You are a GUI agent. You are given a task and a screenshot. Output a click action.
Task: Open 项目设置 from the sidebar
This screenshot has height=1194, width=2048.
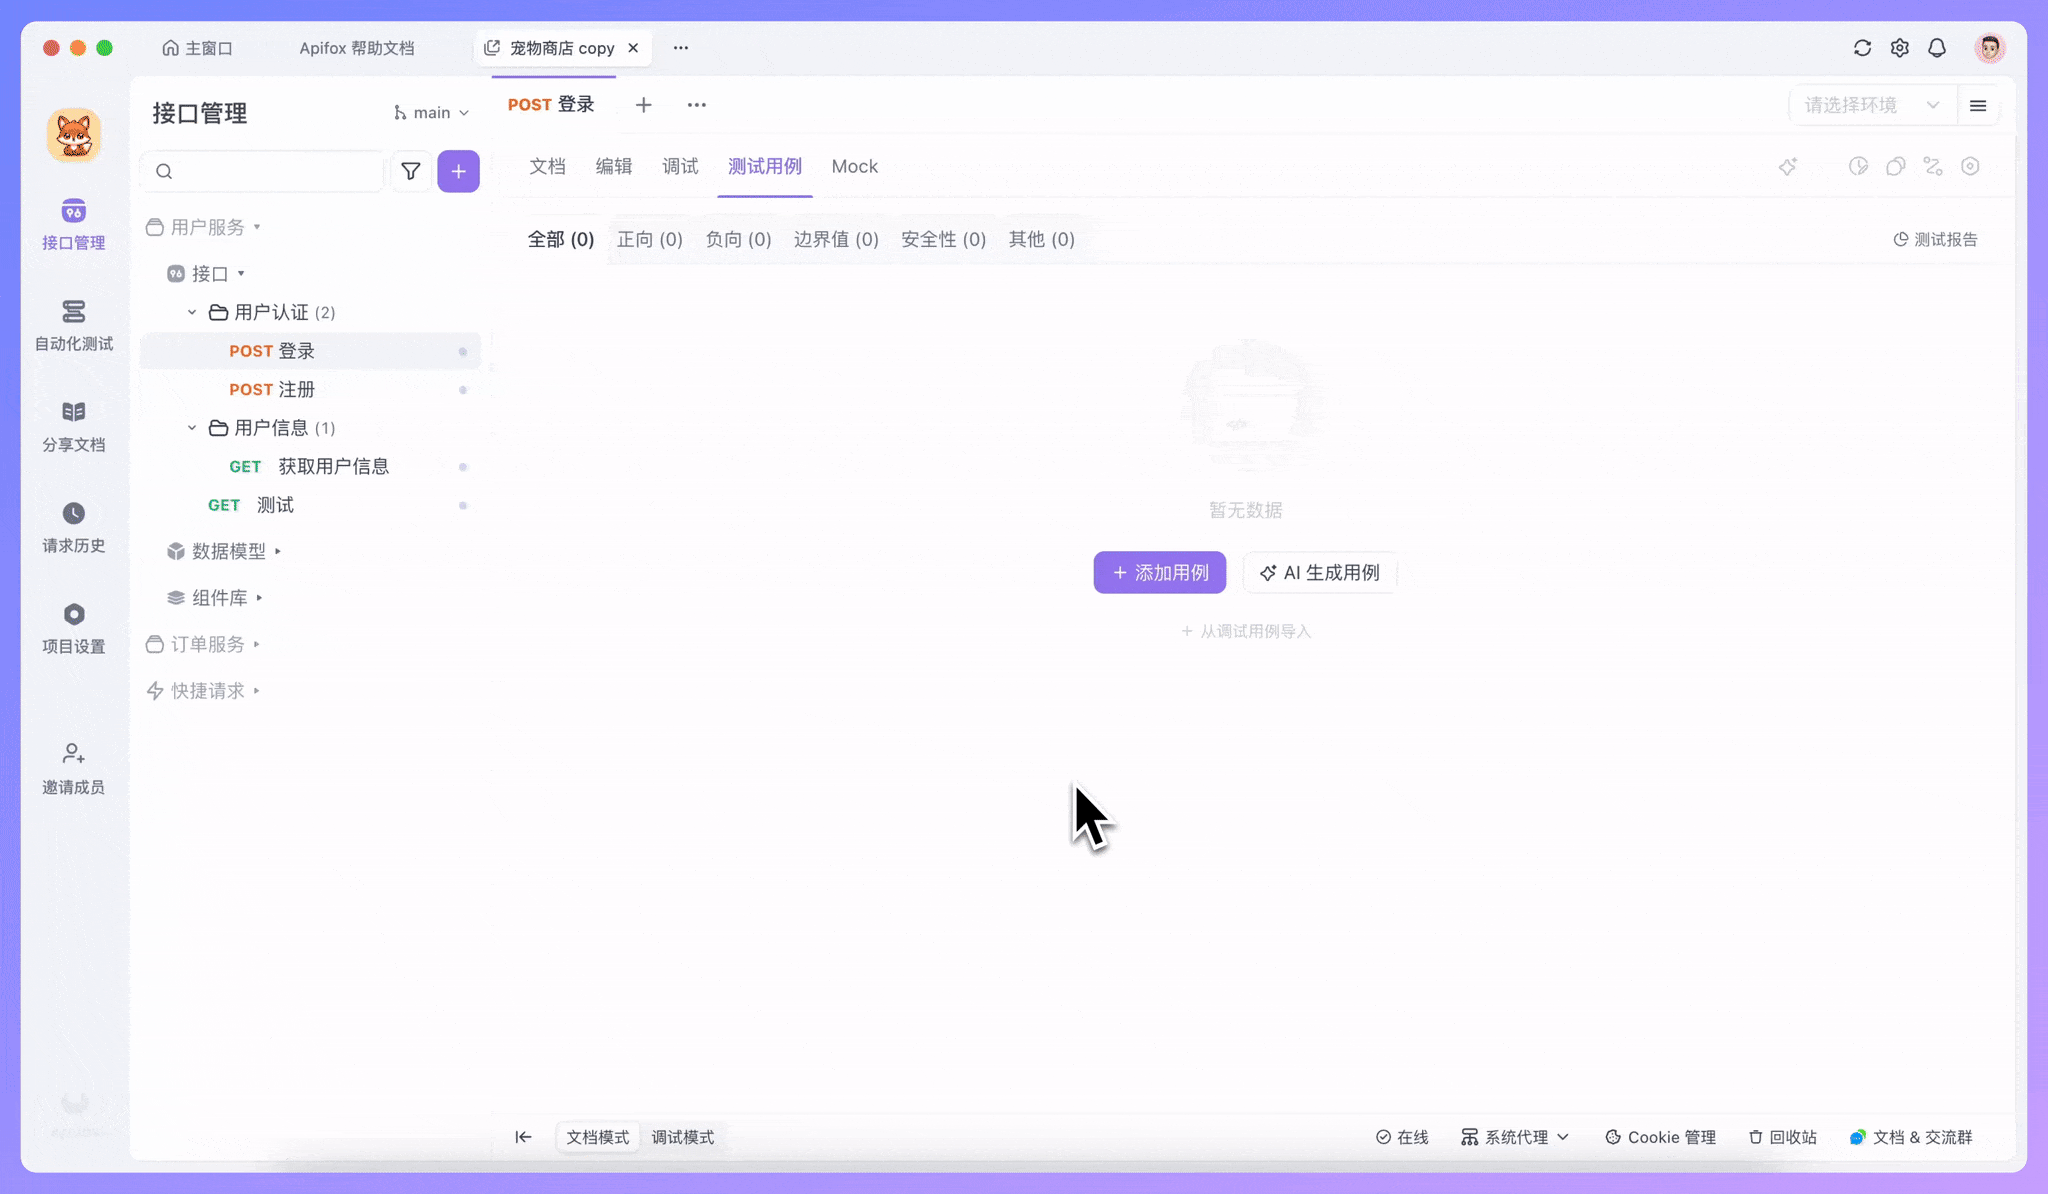(73, 628)
